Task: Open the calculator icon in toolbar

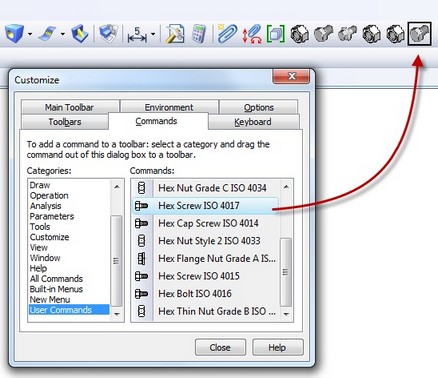Action: (199, 33)
